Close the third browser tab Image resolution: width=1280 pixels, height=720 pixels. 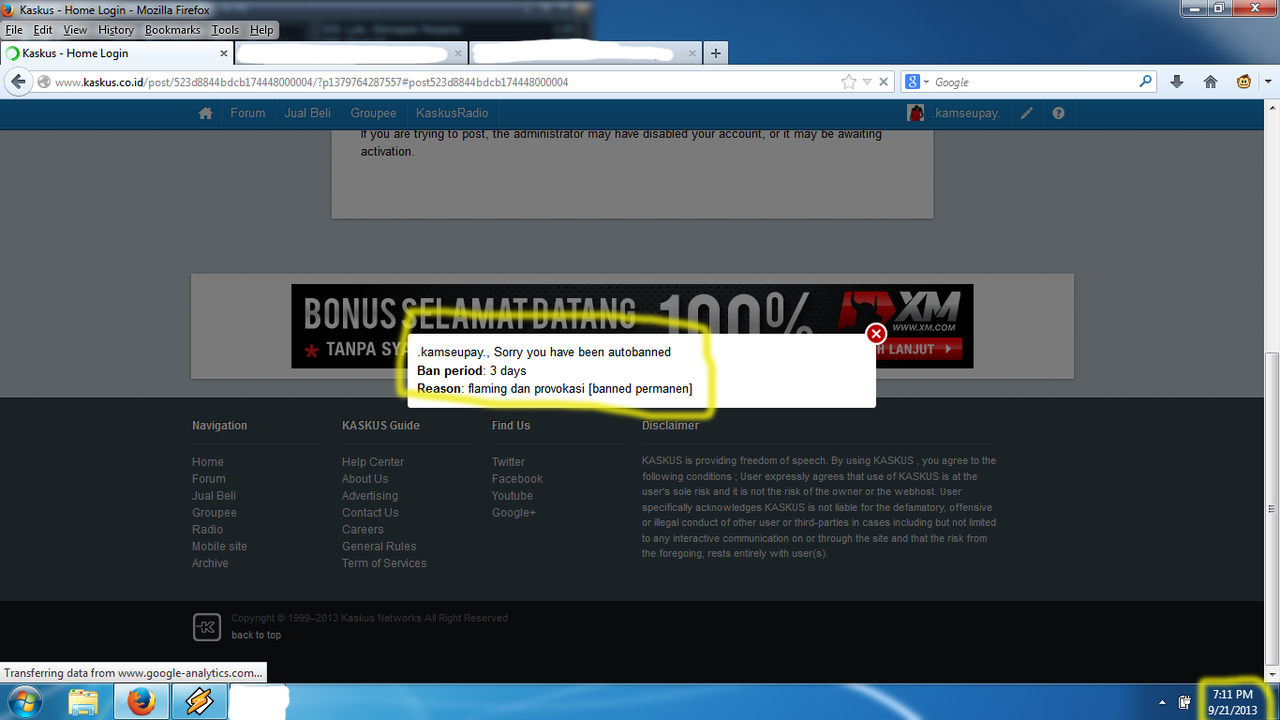692,53
